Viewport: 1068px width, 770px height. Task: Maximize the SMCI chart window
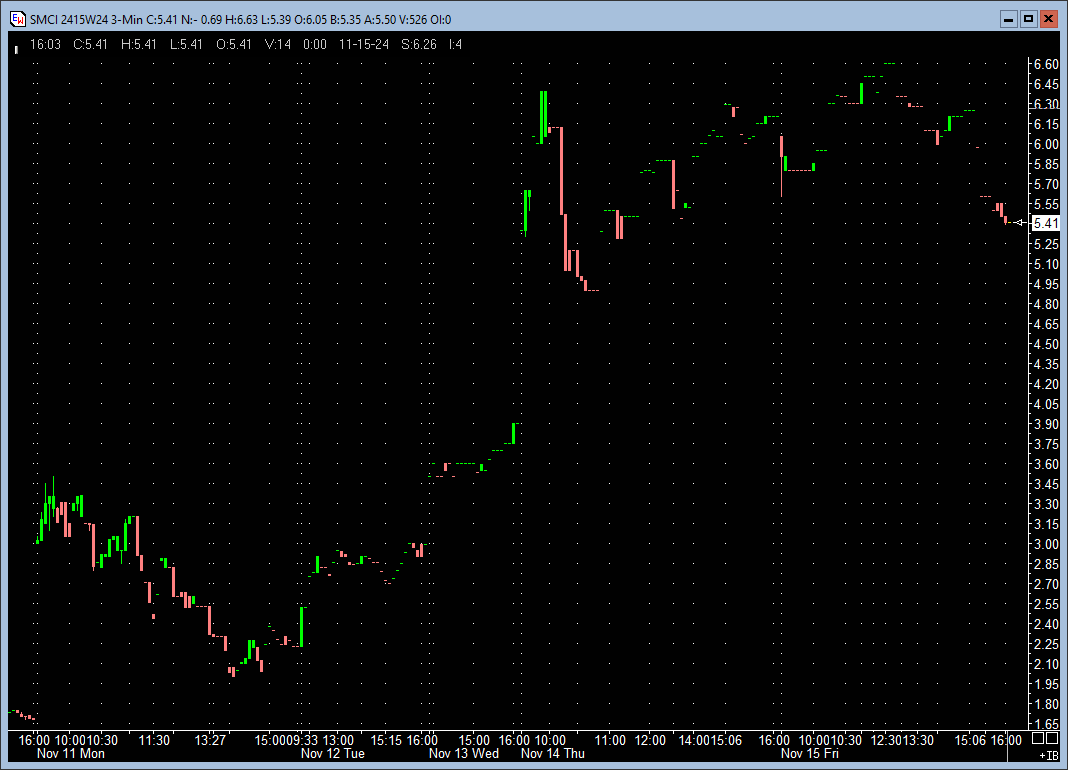[1028, 19]
